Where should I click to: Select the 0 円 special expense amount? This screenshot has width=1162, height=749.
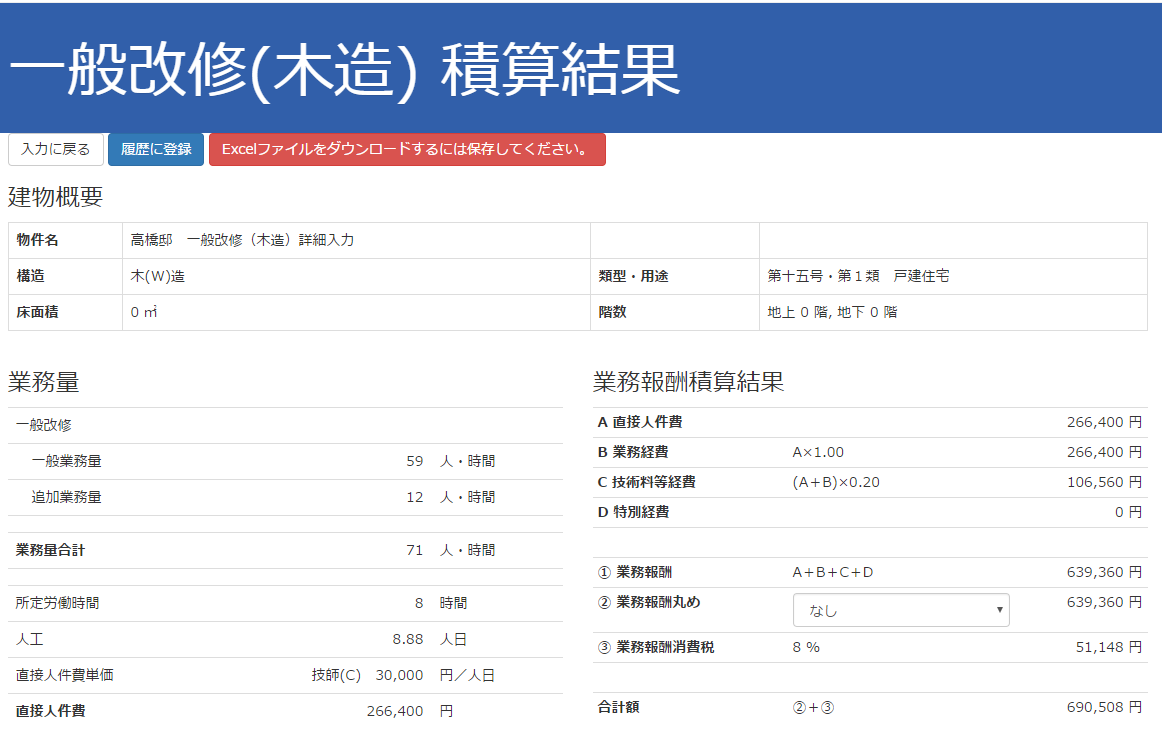click(x=1129, y=512)
